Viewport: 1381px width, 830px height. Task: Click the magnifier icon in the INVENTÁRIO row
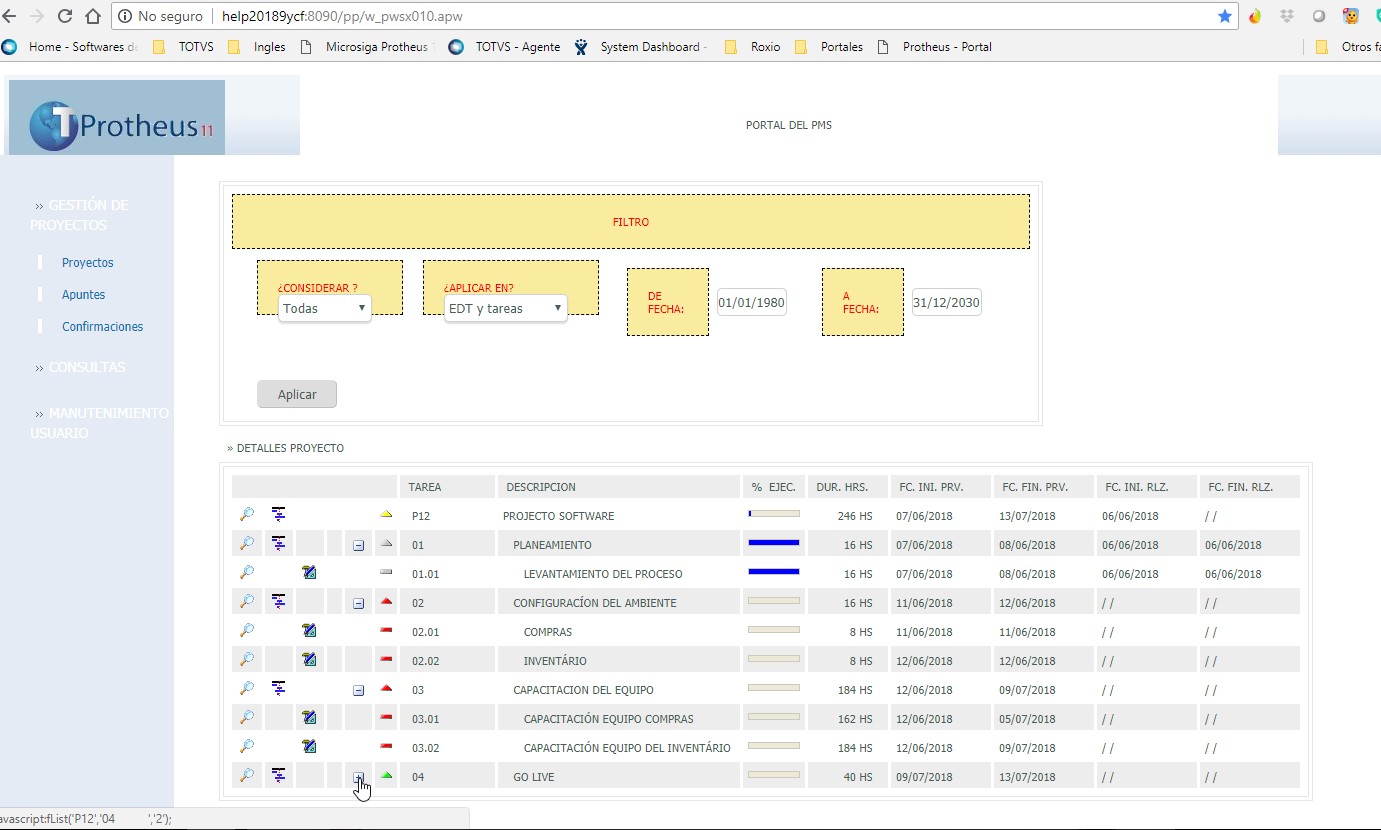pyautogui.click(x=247, y=659)
